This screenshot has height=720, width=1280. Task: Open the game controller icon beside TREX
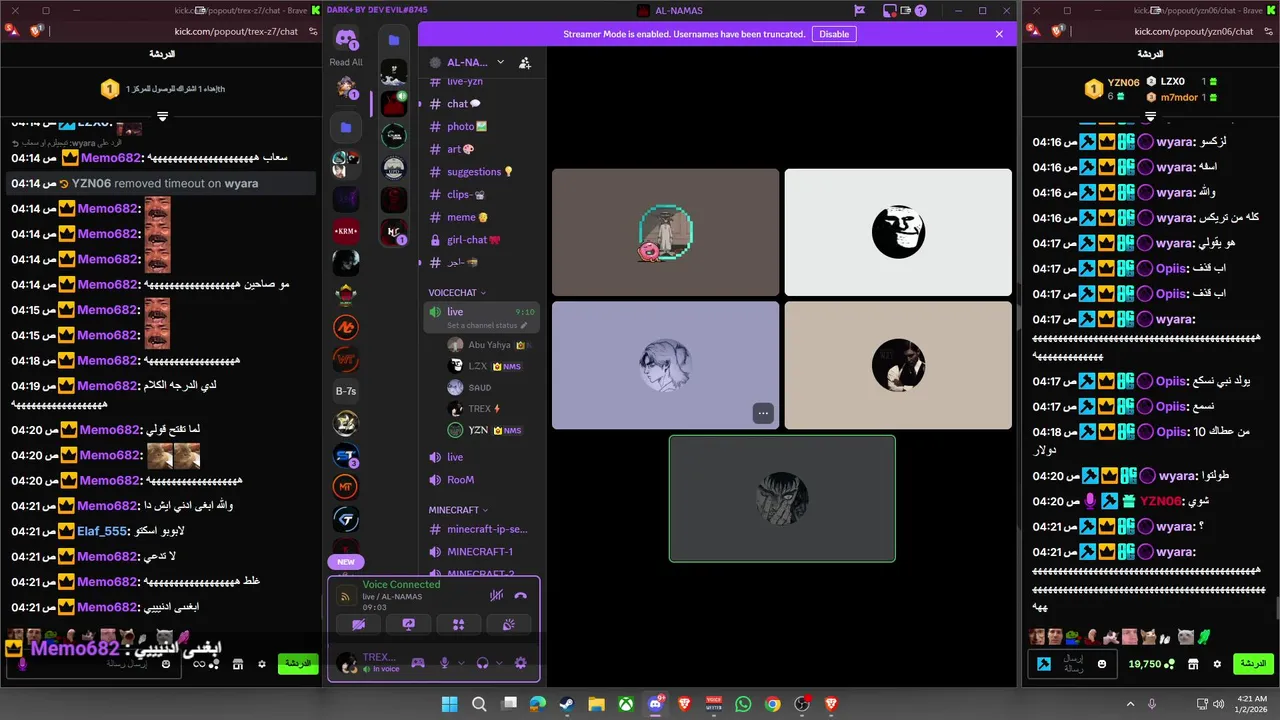[x=418, y=663]
